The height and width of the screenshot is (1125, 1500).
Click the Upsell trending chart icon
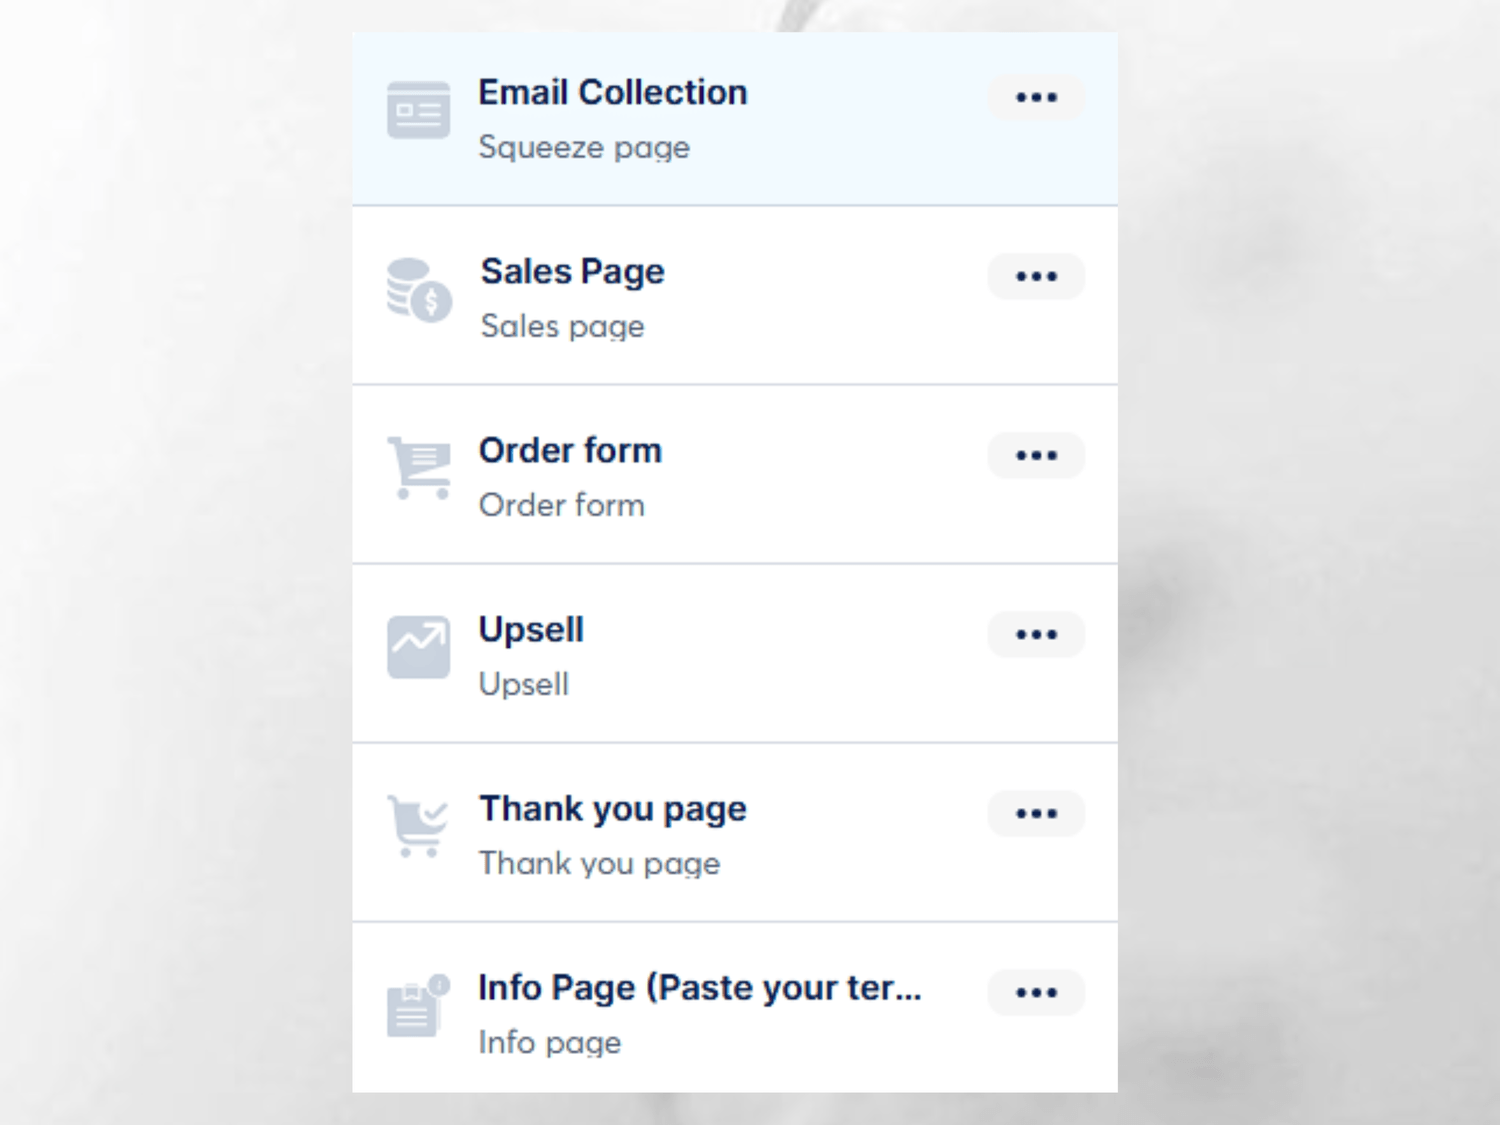(x=418, y=647)
